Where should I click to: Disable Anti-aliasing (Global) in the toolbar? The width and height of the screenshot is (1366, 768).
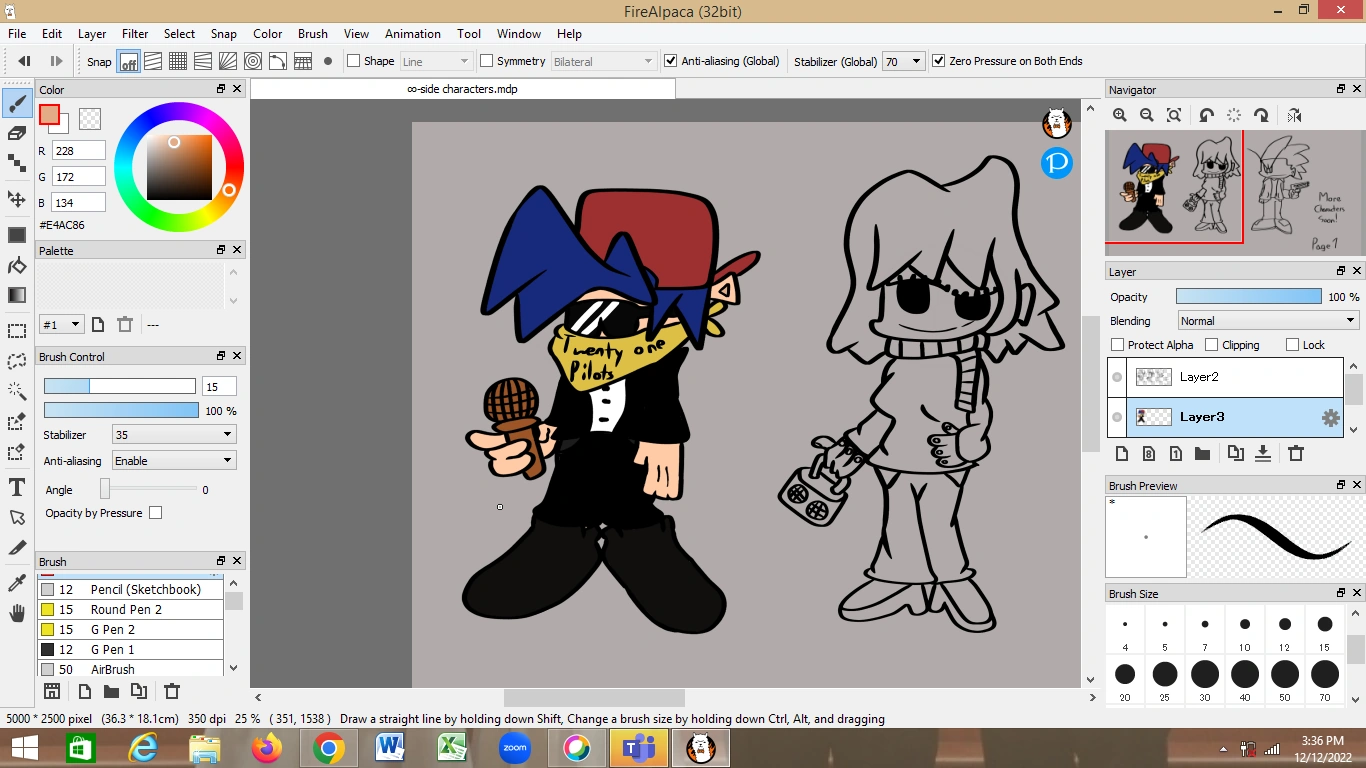(x=670, y=61)
